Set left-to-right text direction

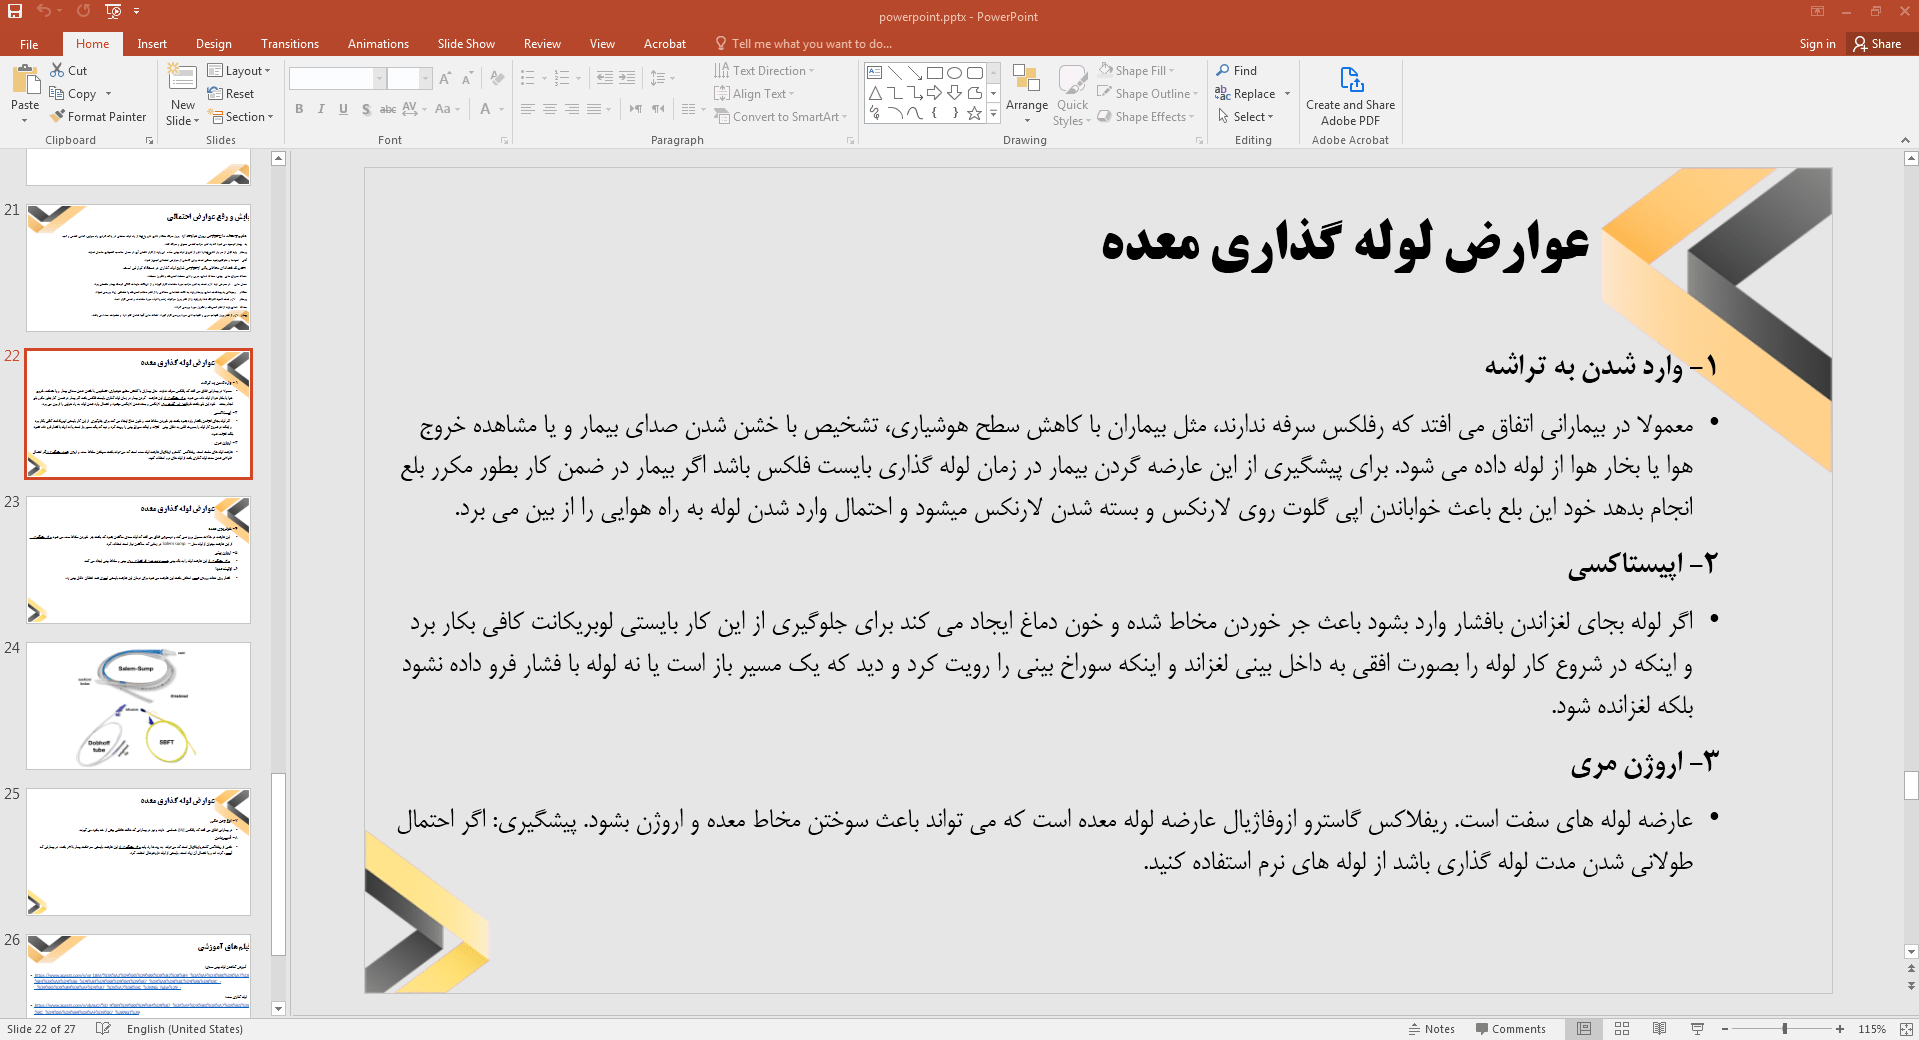pos(636,109)
